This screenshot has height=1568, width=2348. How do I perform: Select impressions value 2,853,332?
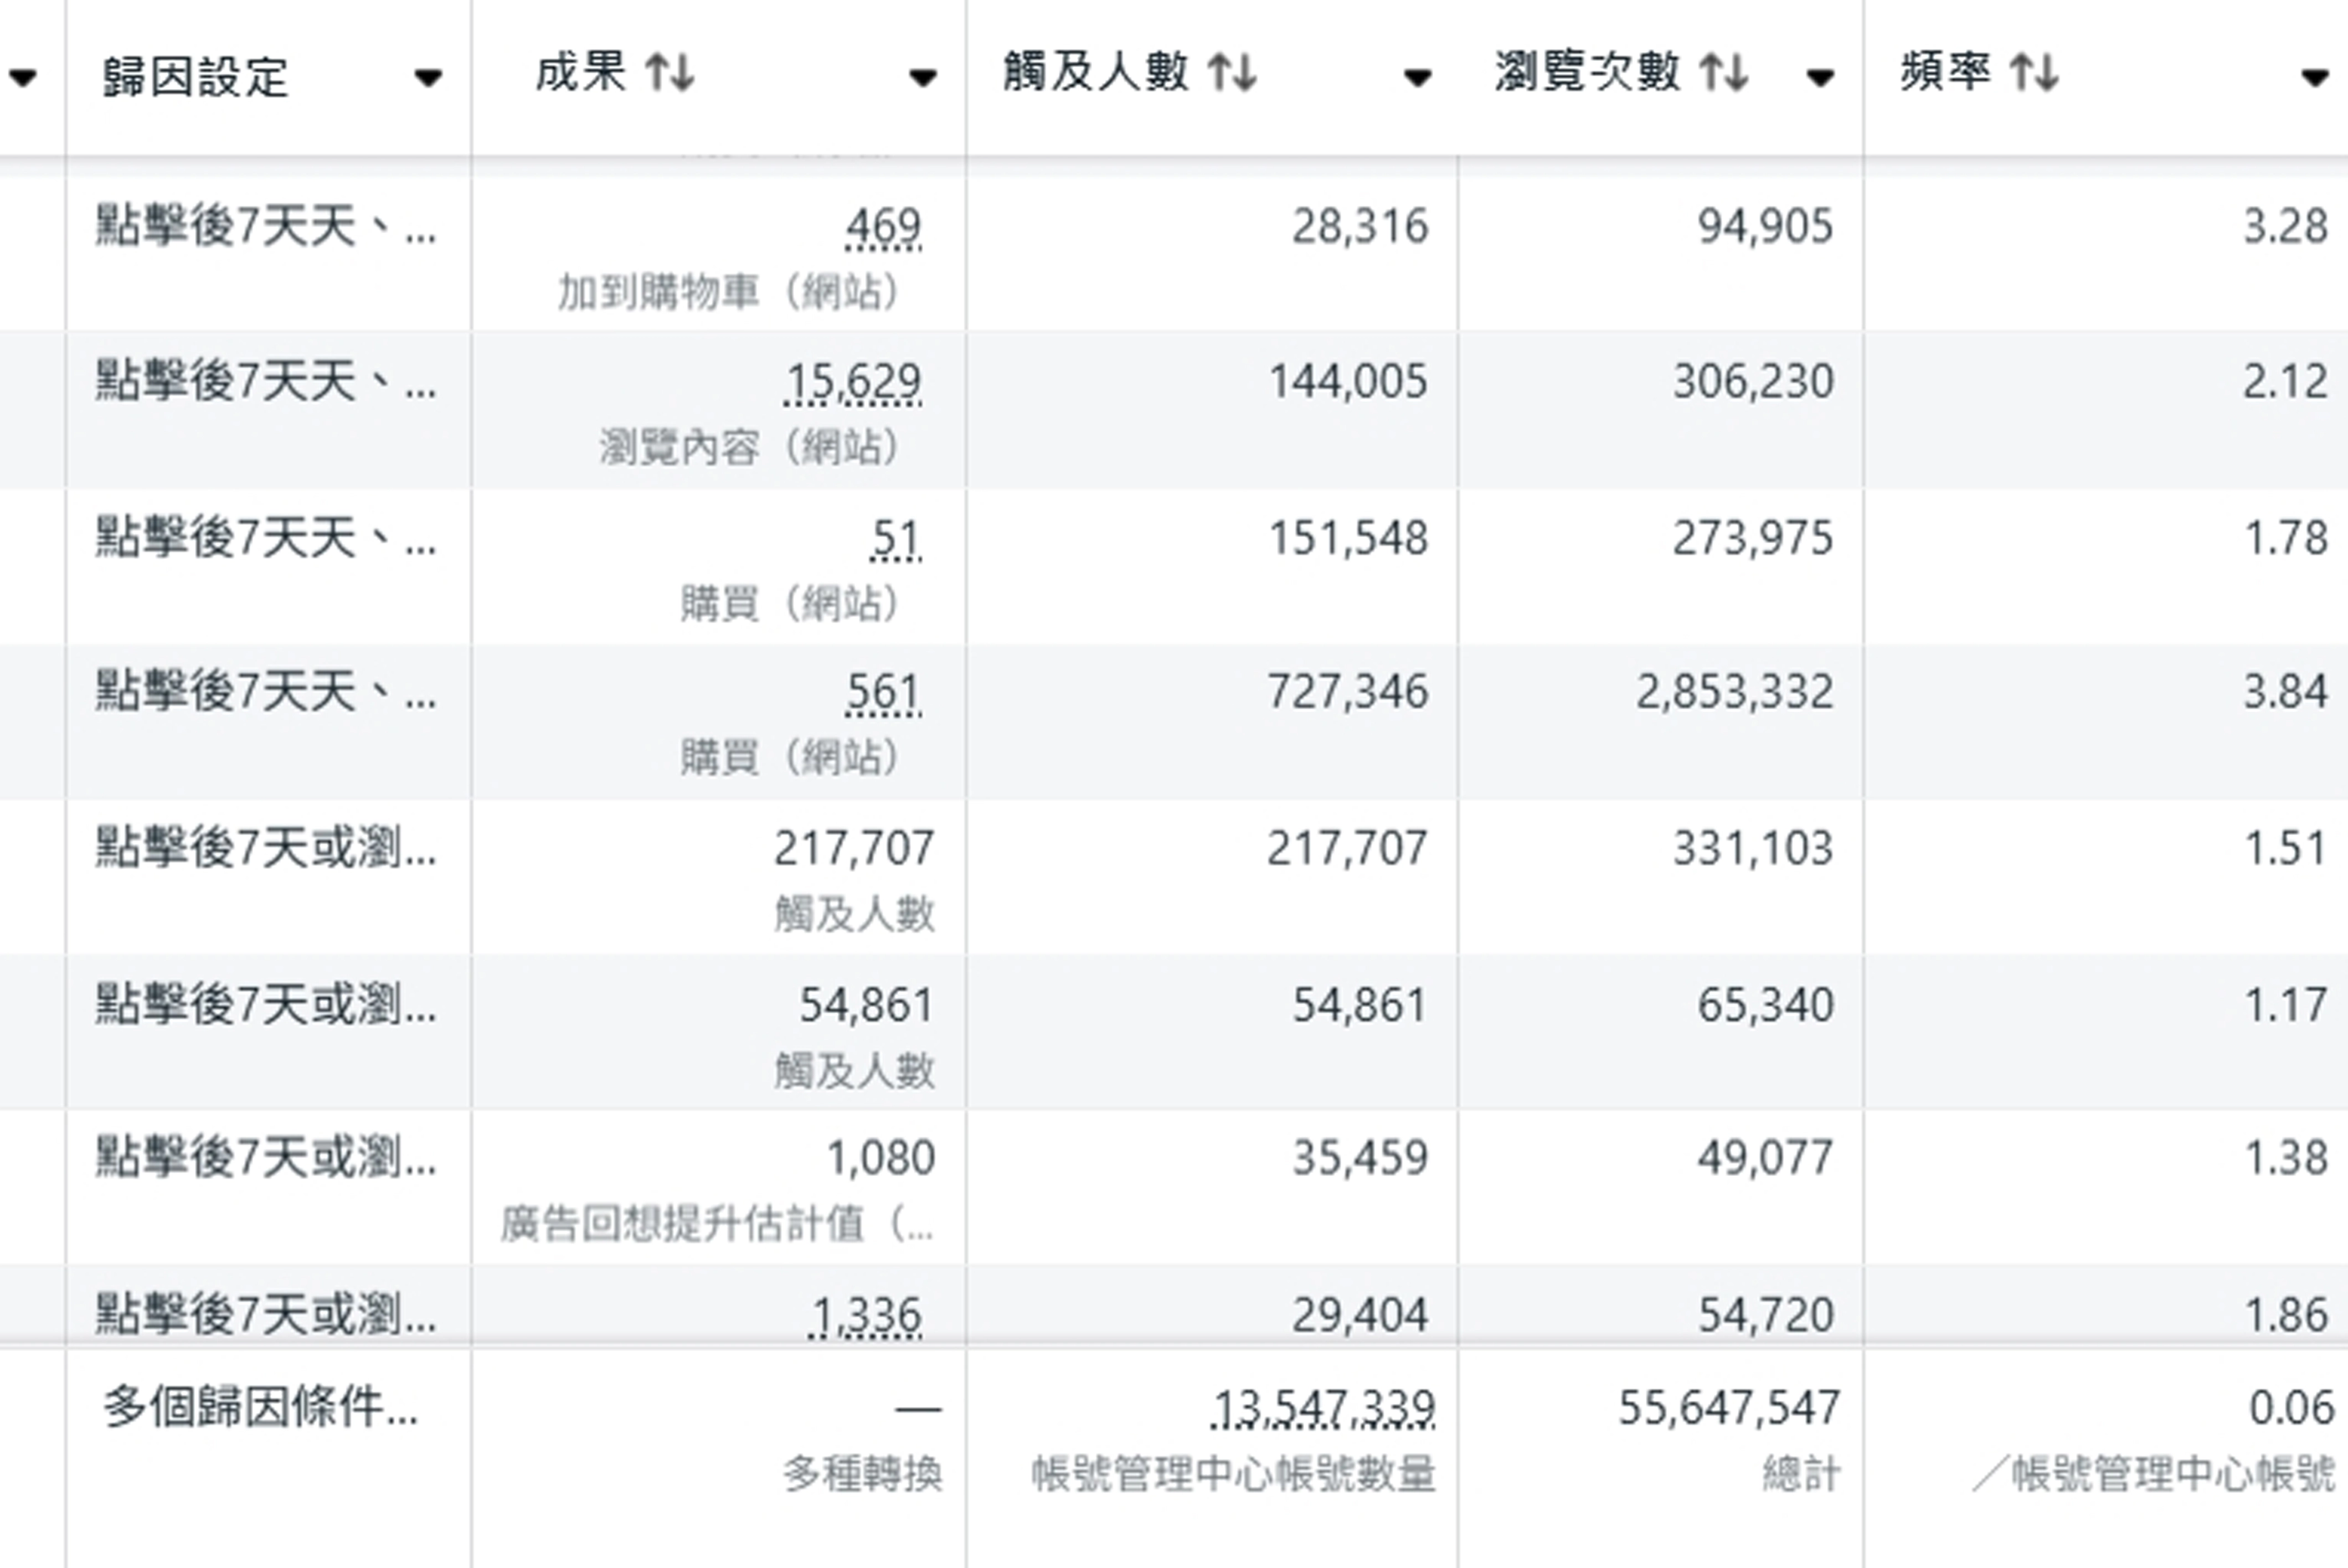tap(1735, 693)
